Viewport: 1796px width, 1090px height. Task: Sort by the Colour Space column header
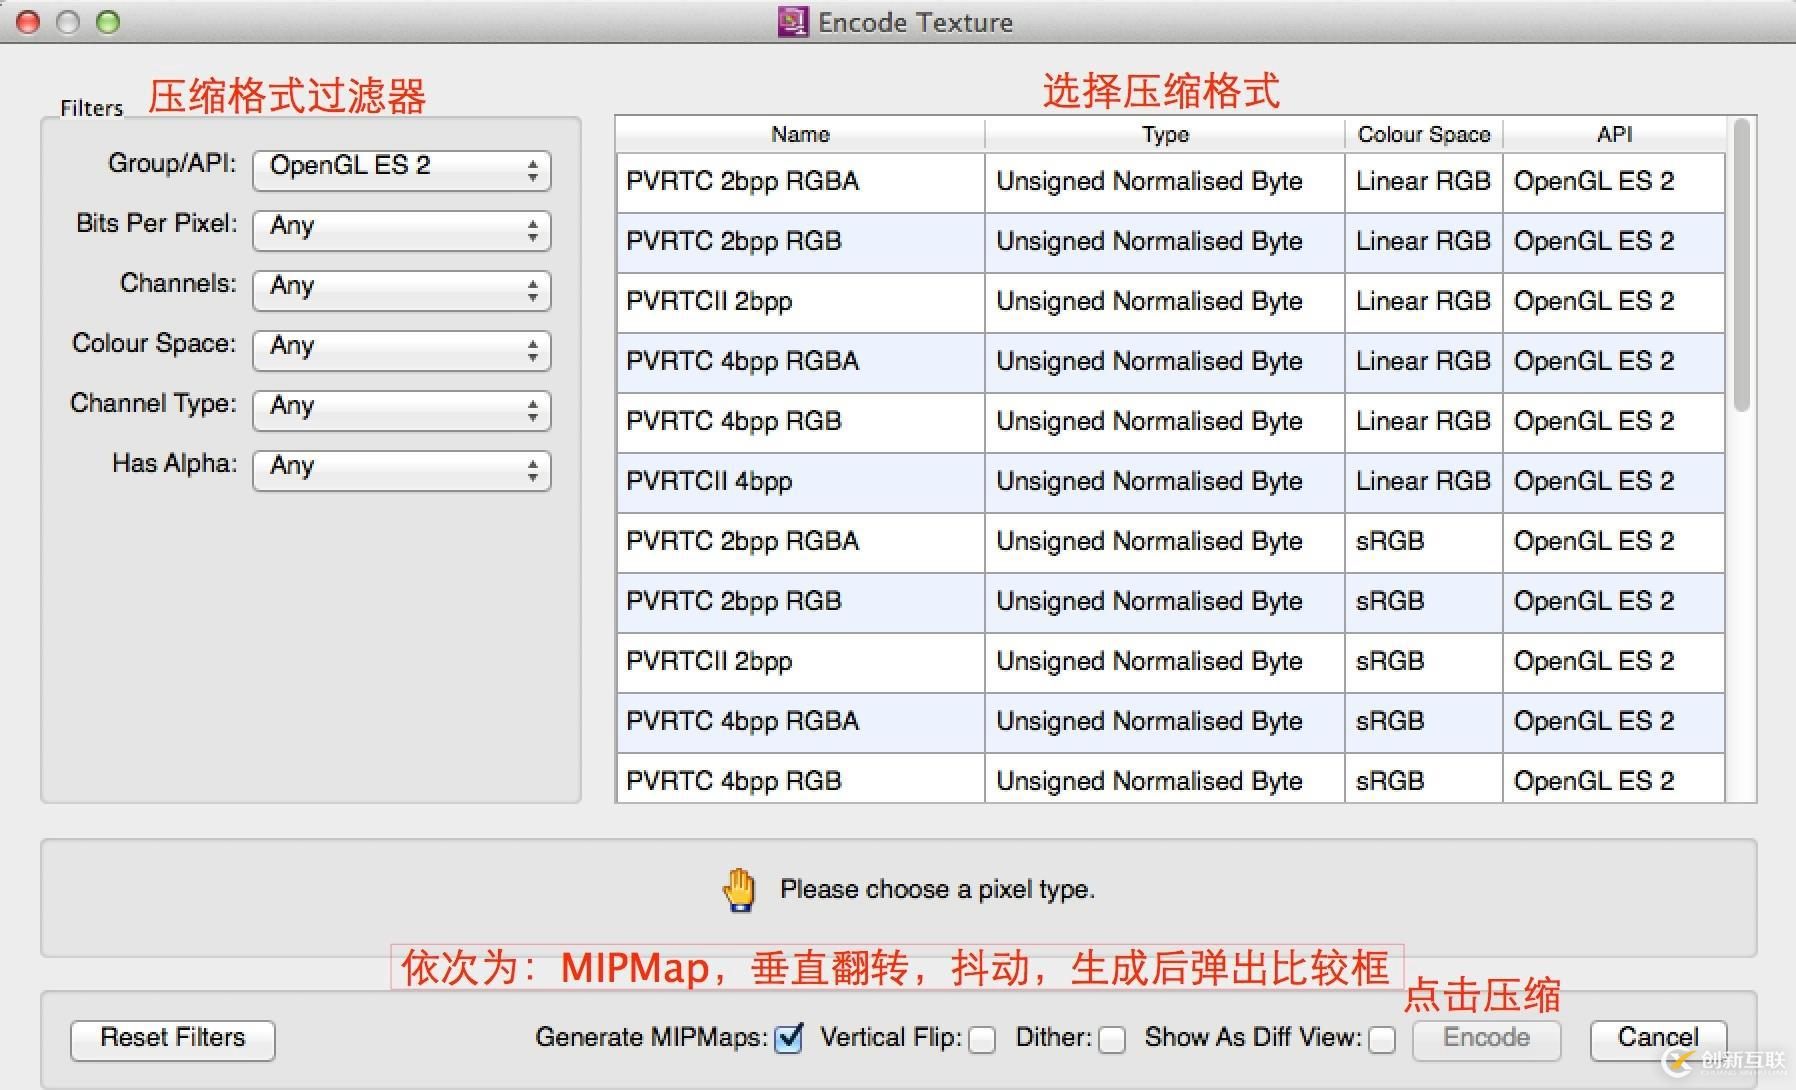(x=1424, y=135)
